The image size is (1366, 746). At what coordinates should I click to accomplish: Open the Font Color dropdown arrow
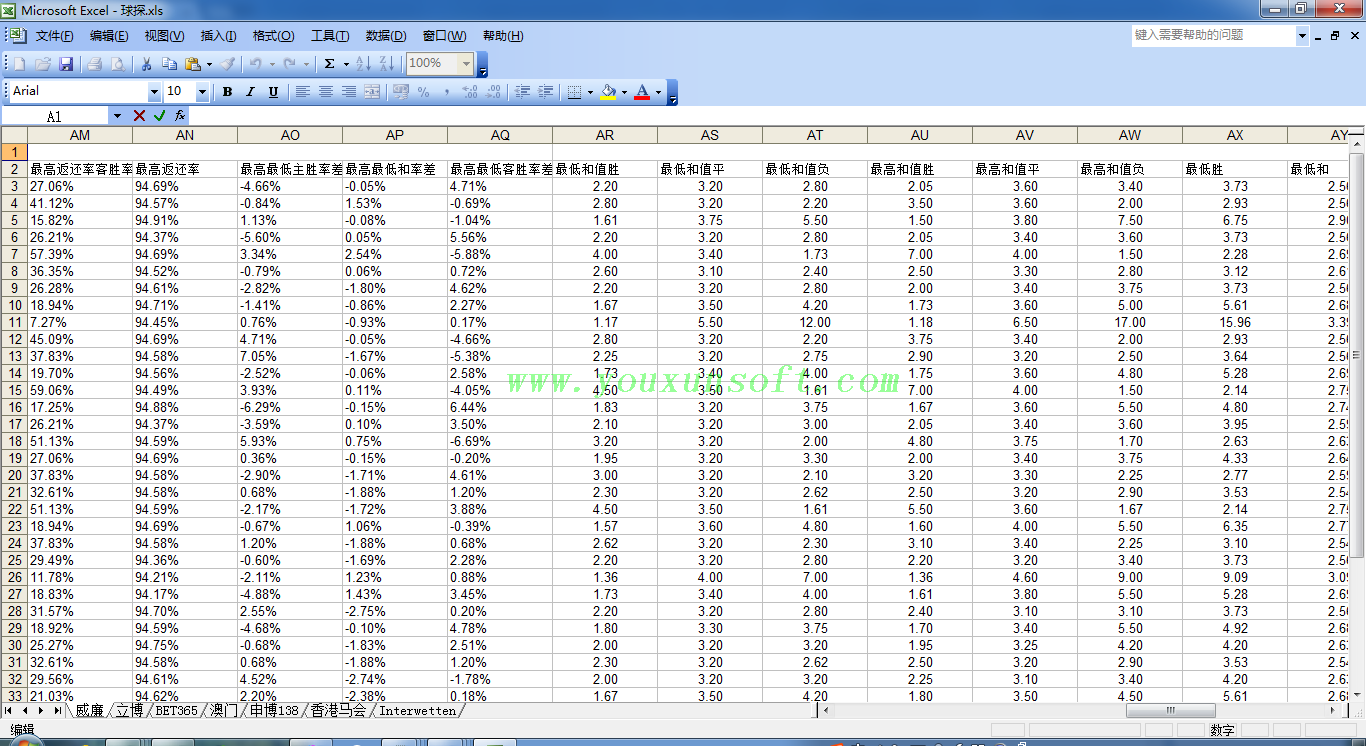tap(658, 92)
